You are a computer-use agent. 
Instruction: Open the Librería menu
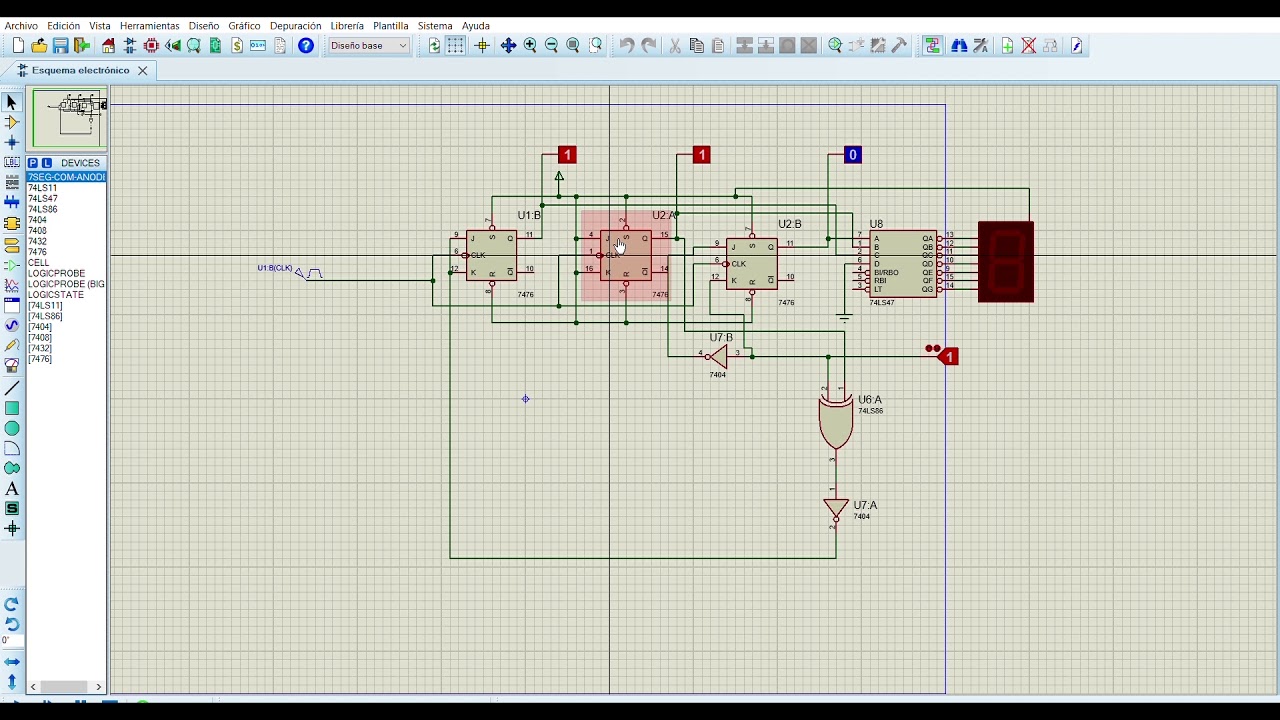click(x=347, y=26)
